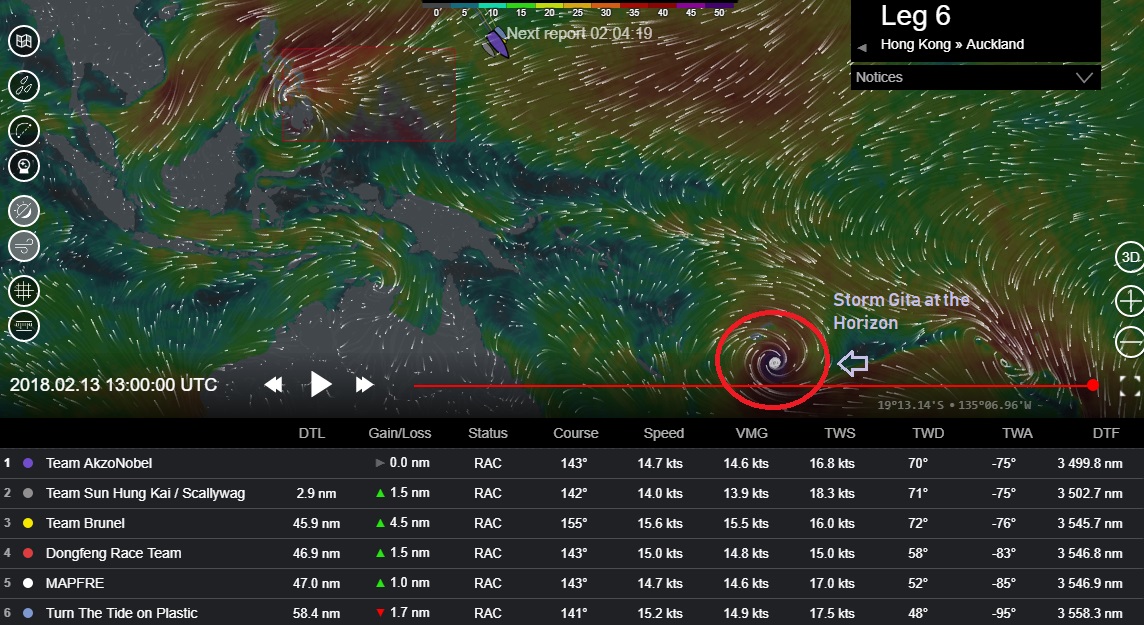Viewport: 1144px width, 625px height.
Task: Select Team AkzoNobel in leaderboard
Action: (x=99, y=463)
